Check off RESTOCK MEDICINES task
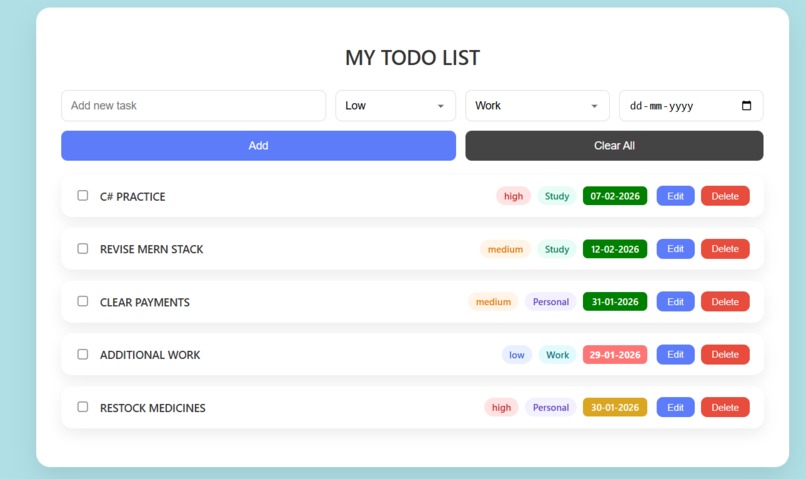 coord(83,407)
